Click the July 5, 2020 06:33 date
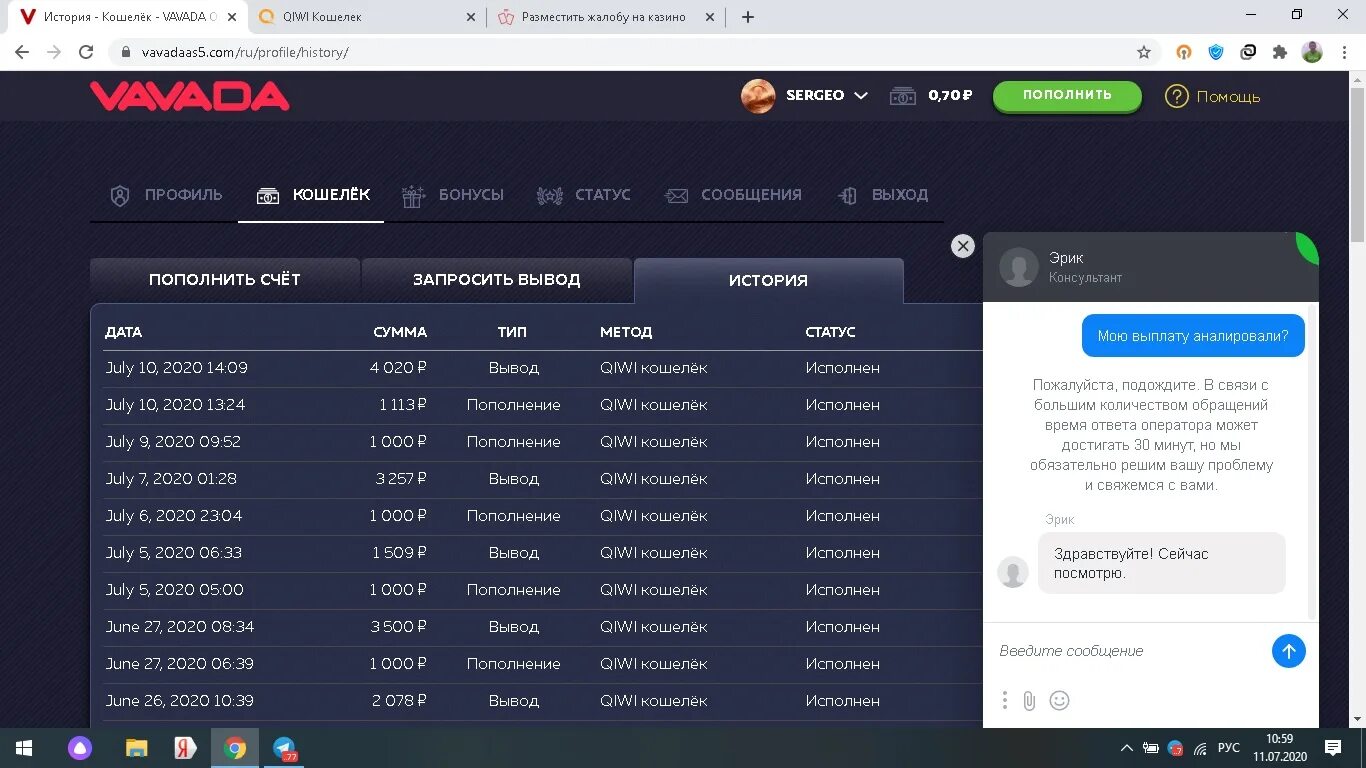Viewport: 1366px width, 768px height. [x=174, y=553]
